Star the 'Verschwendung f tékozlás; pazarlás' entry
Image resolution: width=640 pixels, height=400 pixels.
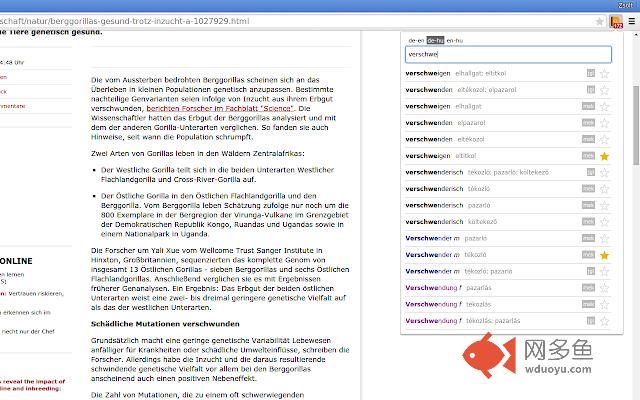604,321
